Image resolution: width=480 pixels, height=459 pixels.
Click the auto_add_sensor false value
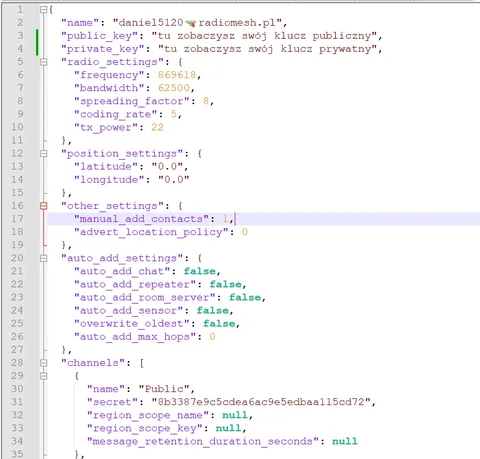[x=213, y=311]
